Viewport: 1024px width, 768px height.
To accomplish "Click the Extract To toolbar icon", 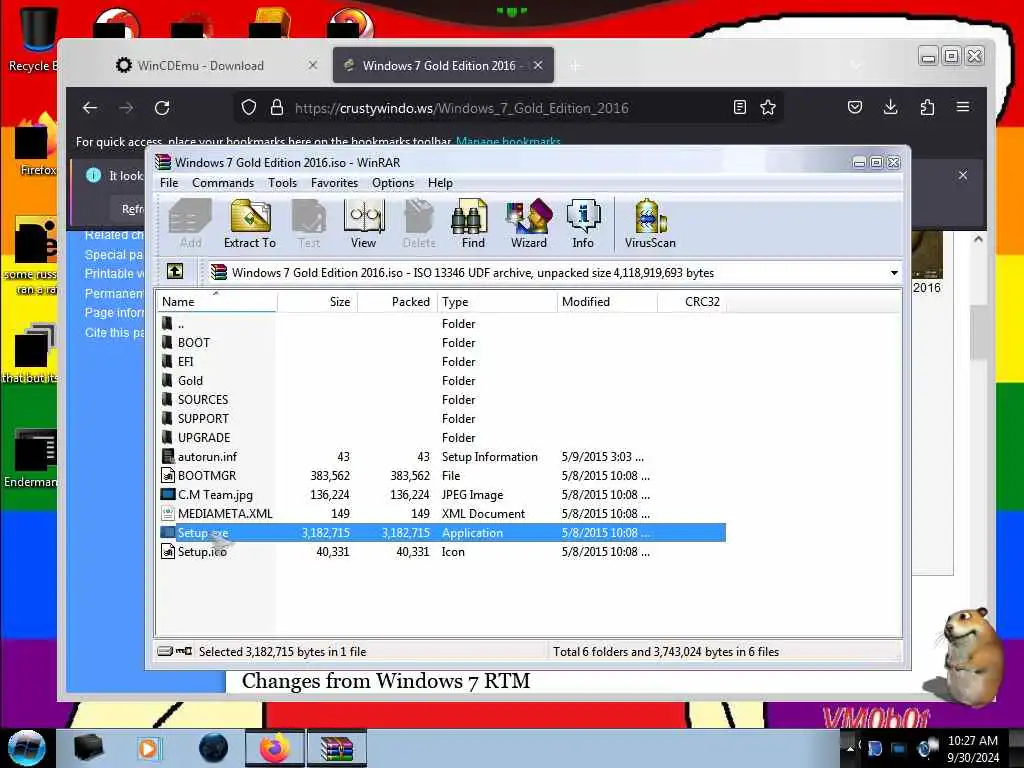I will [249, 224].
